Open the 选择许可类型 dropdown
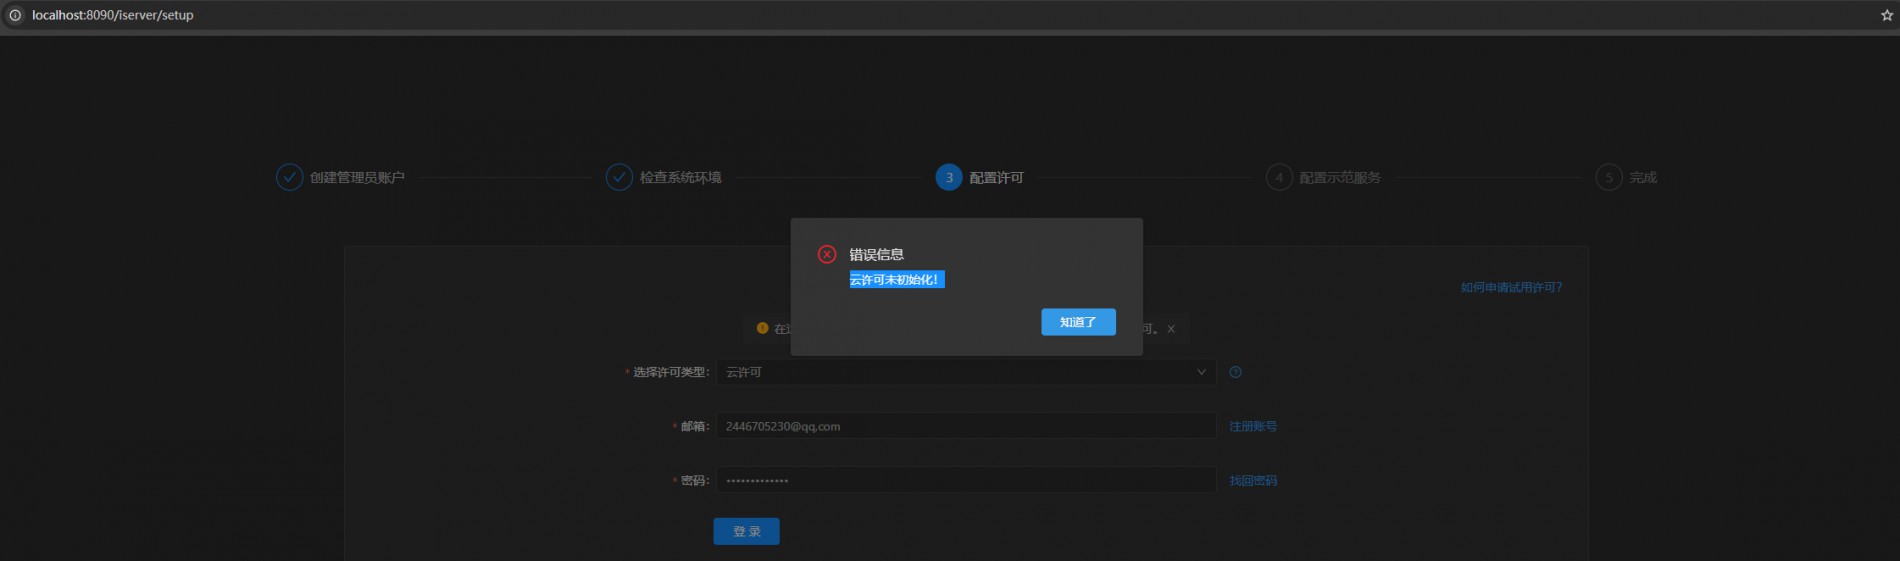The image size is (1900, 561). tap(960, 372)
